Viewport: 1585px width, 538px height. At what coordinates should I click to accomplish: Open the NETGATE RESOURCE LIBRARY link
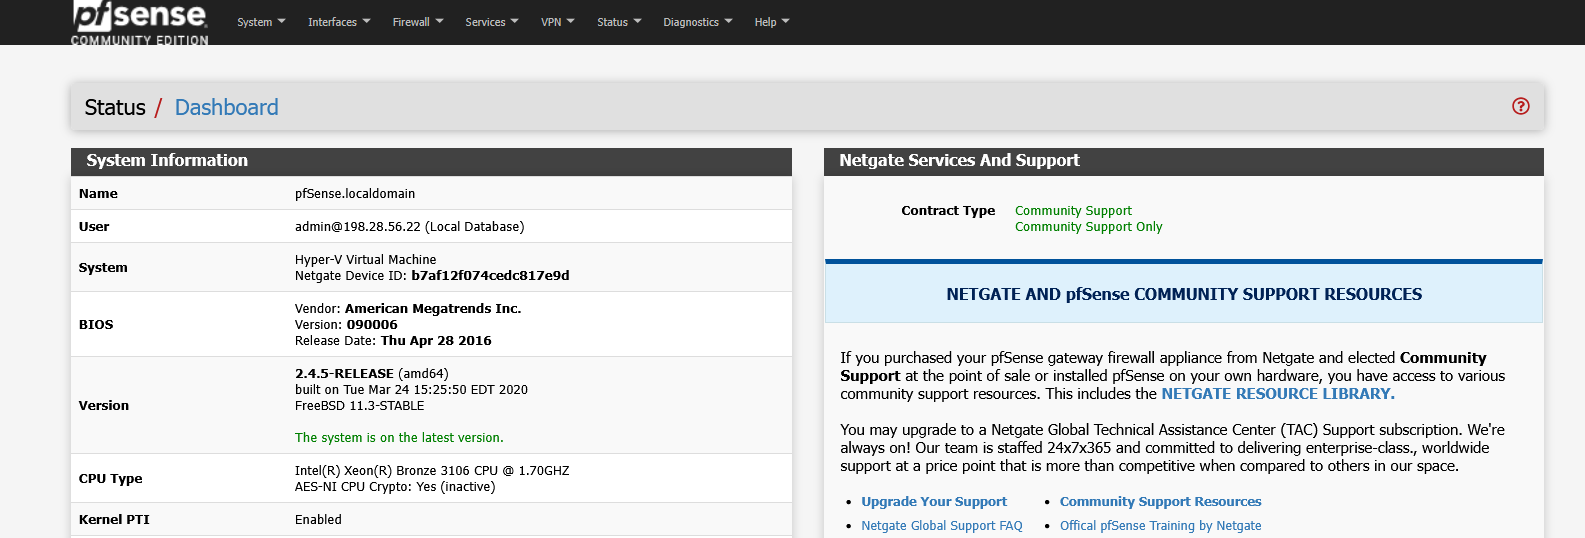click(1277, 394)
